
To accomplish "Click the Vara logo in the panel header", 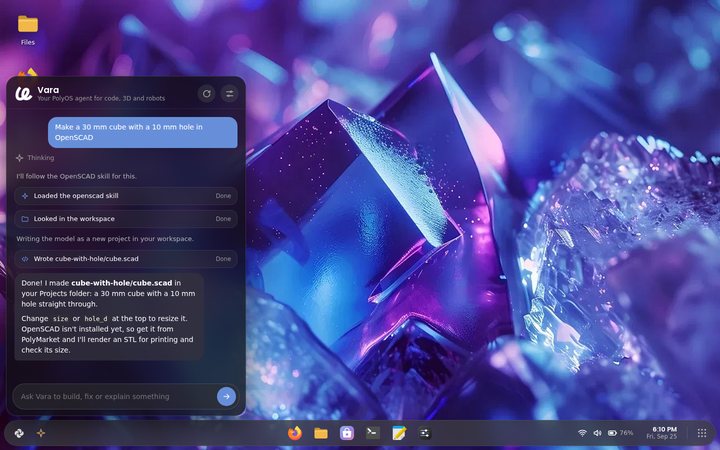I will (x=23, y=94).
